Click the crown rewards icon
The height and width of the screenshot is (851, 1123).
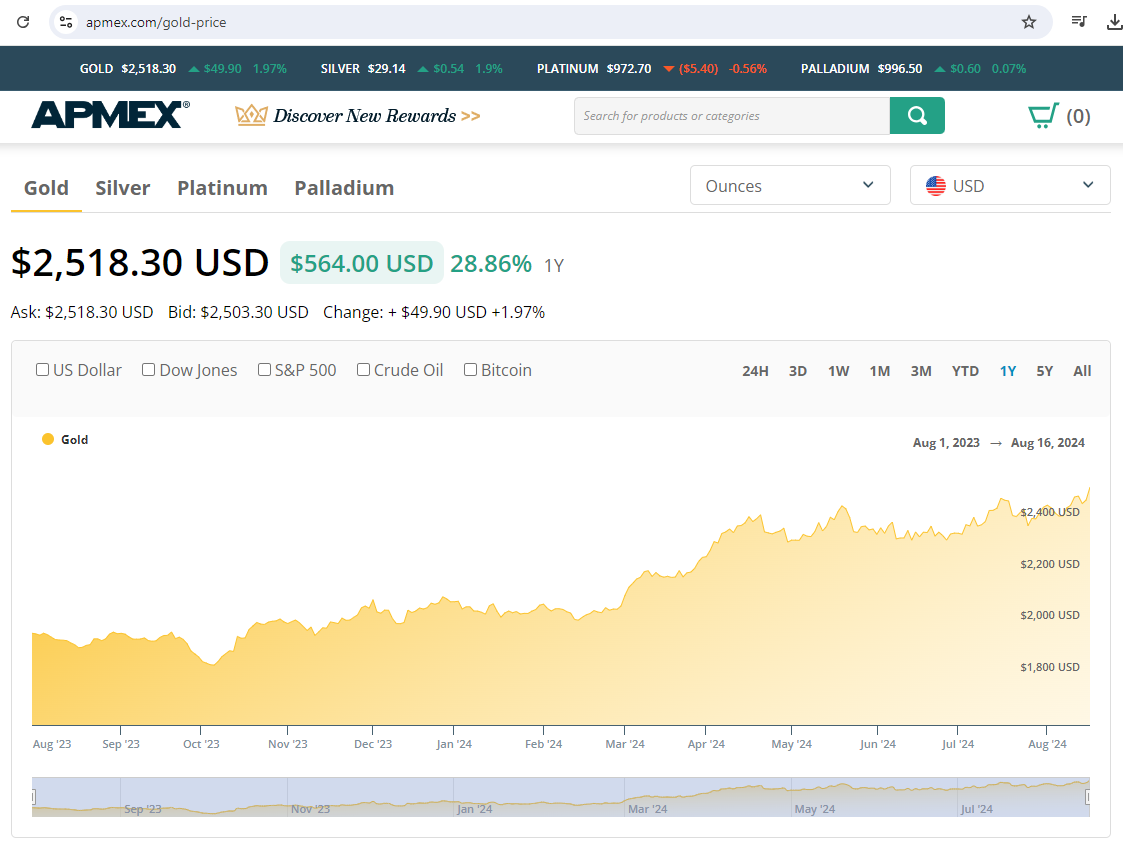click(x=251, y=115)
